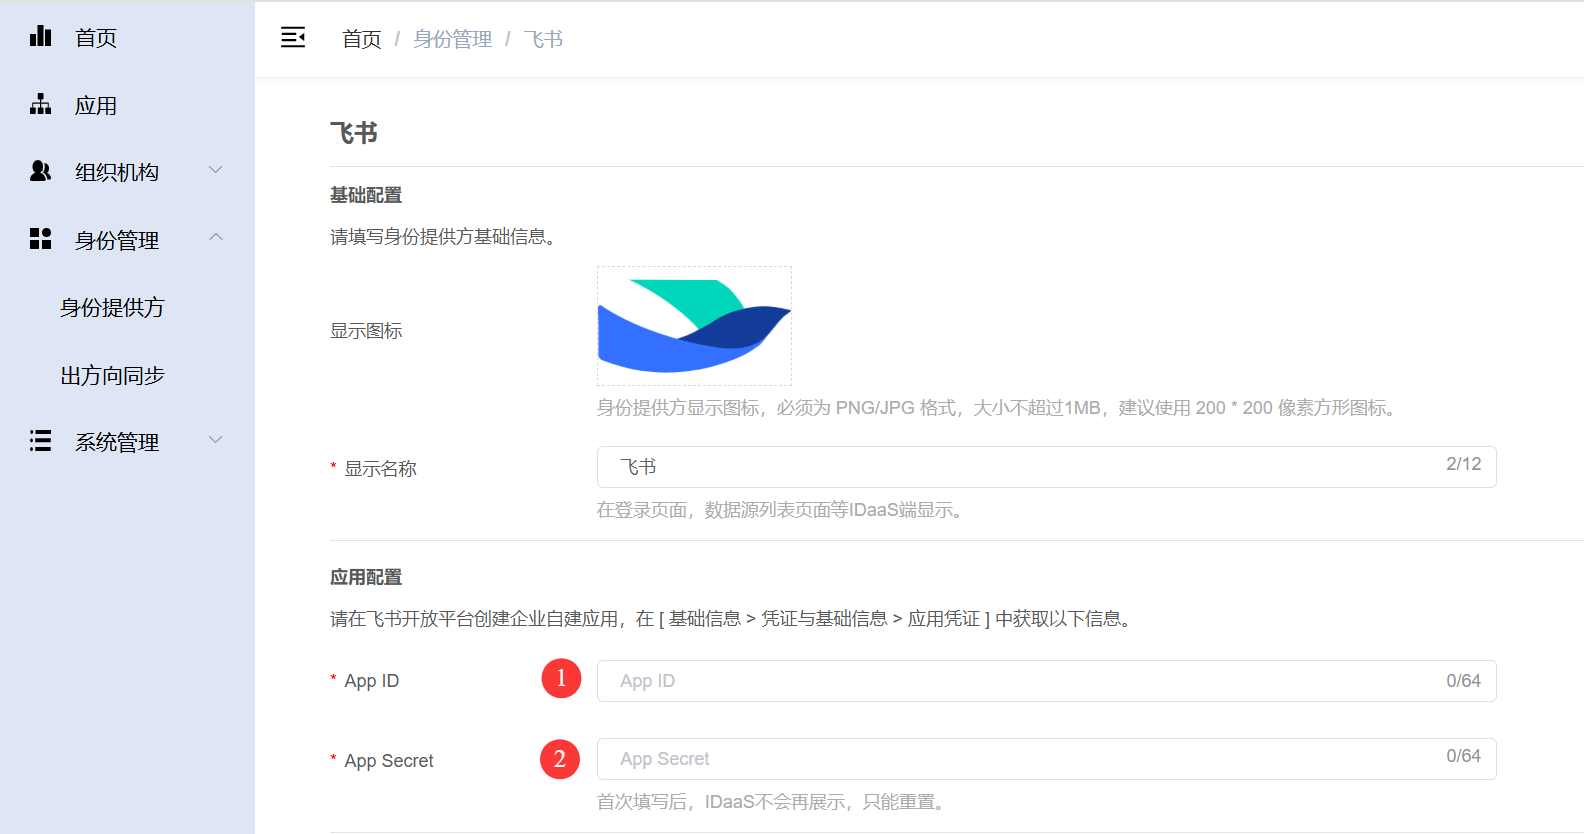The width and height of the screenshot is (1584, 834).
Task: Click the user icon beside 组织机构
Action: point(40,171)
